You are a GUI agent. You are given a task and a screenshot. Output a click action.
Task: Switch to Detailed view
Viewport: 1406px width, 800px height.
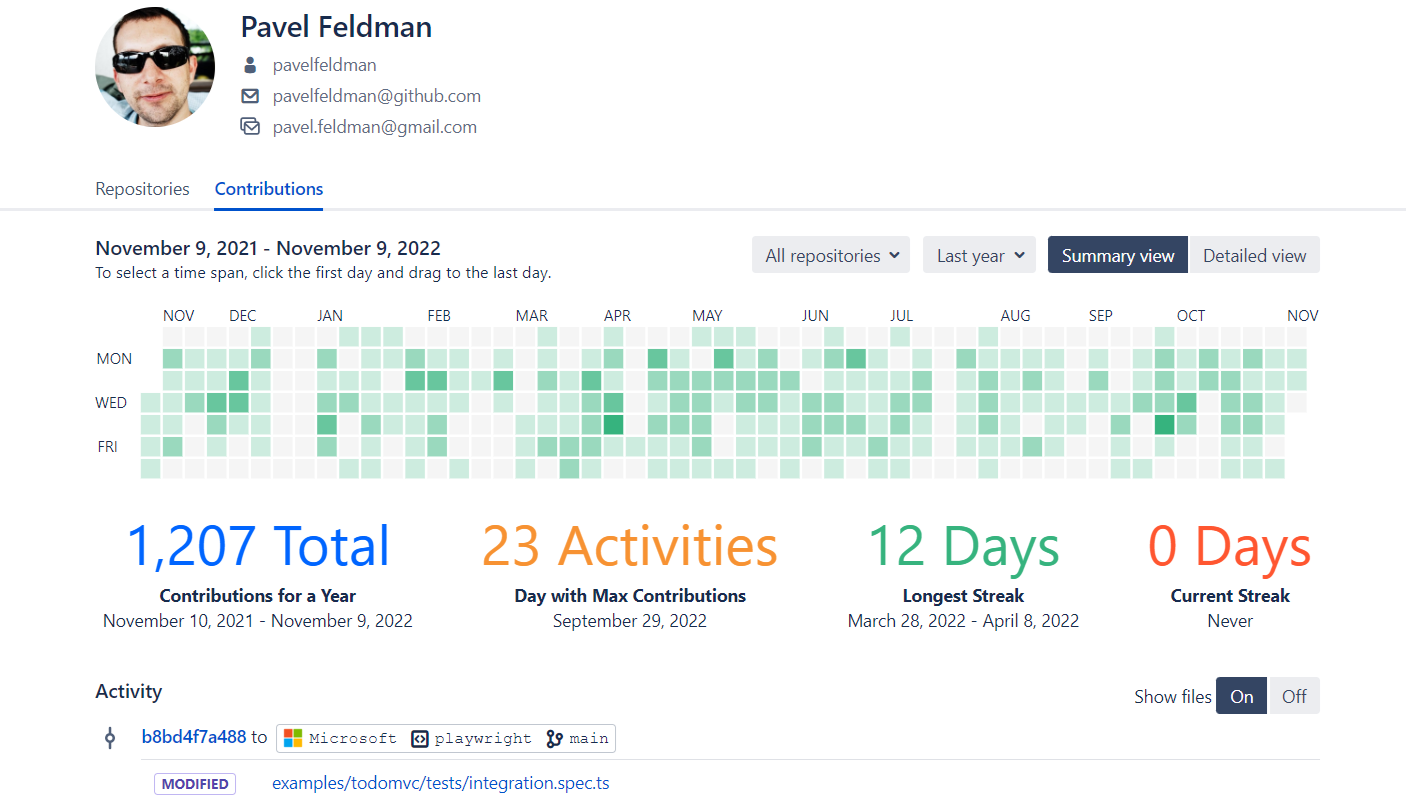[1254, 255]
